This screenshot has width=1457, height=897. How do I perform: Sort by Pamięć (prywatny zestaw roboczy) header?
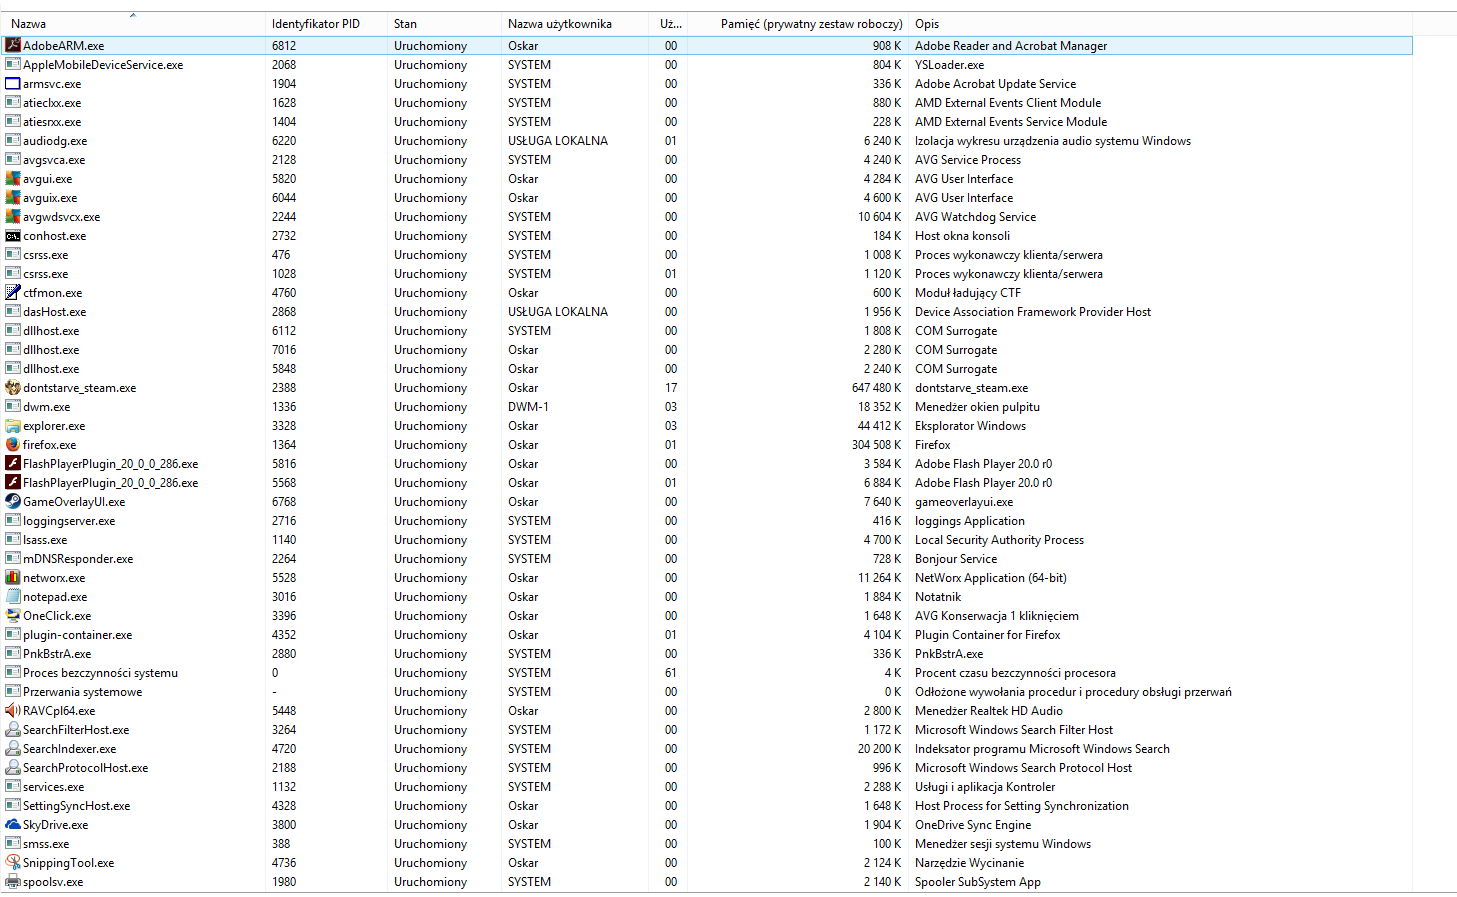tap(811, 24)
